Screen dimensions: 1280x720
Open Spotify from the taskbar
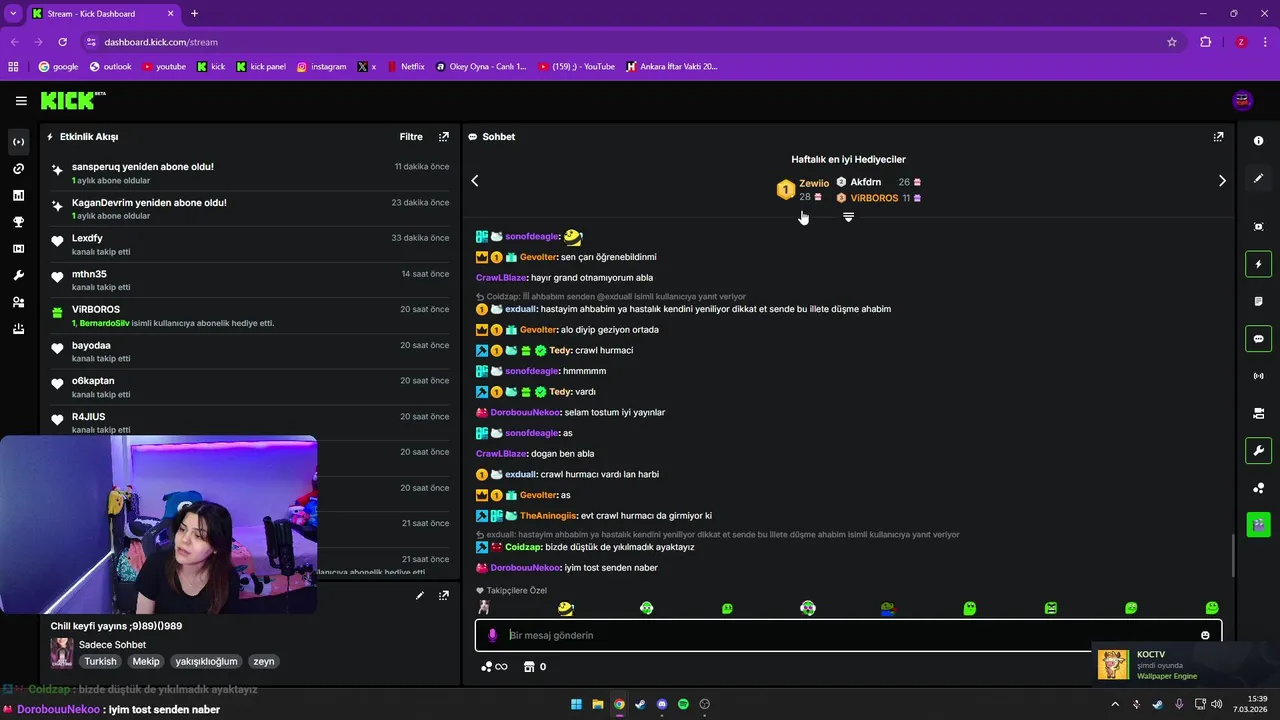click(x=683, y=704)
